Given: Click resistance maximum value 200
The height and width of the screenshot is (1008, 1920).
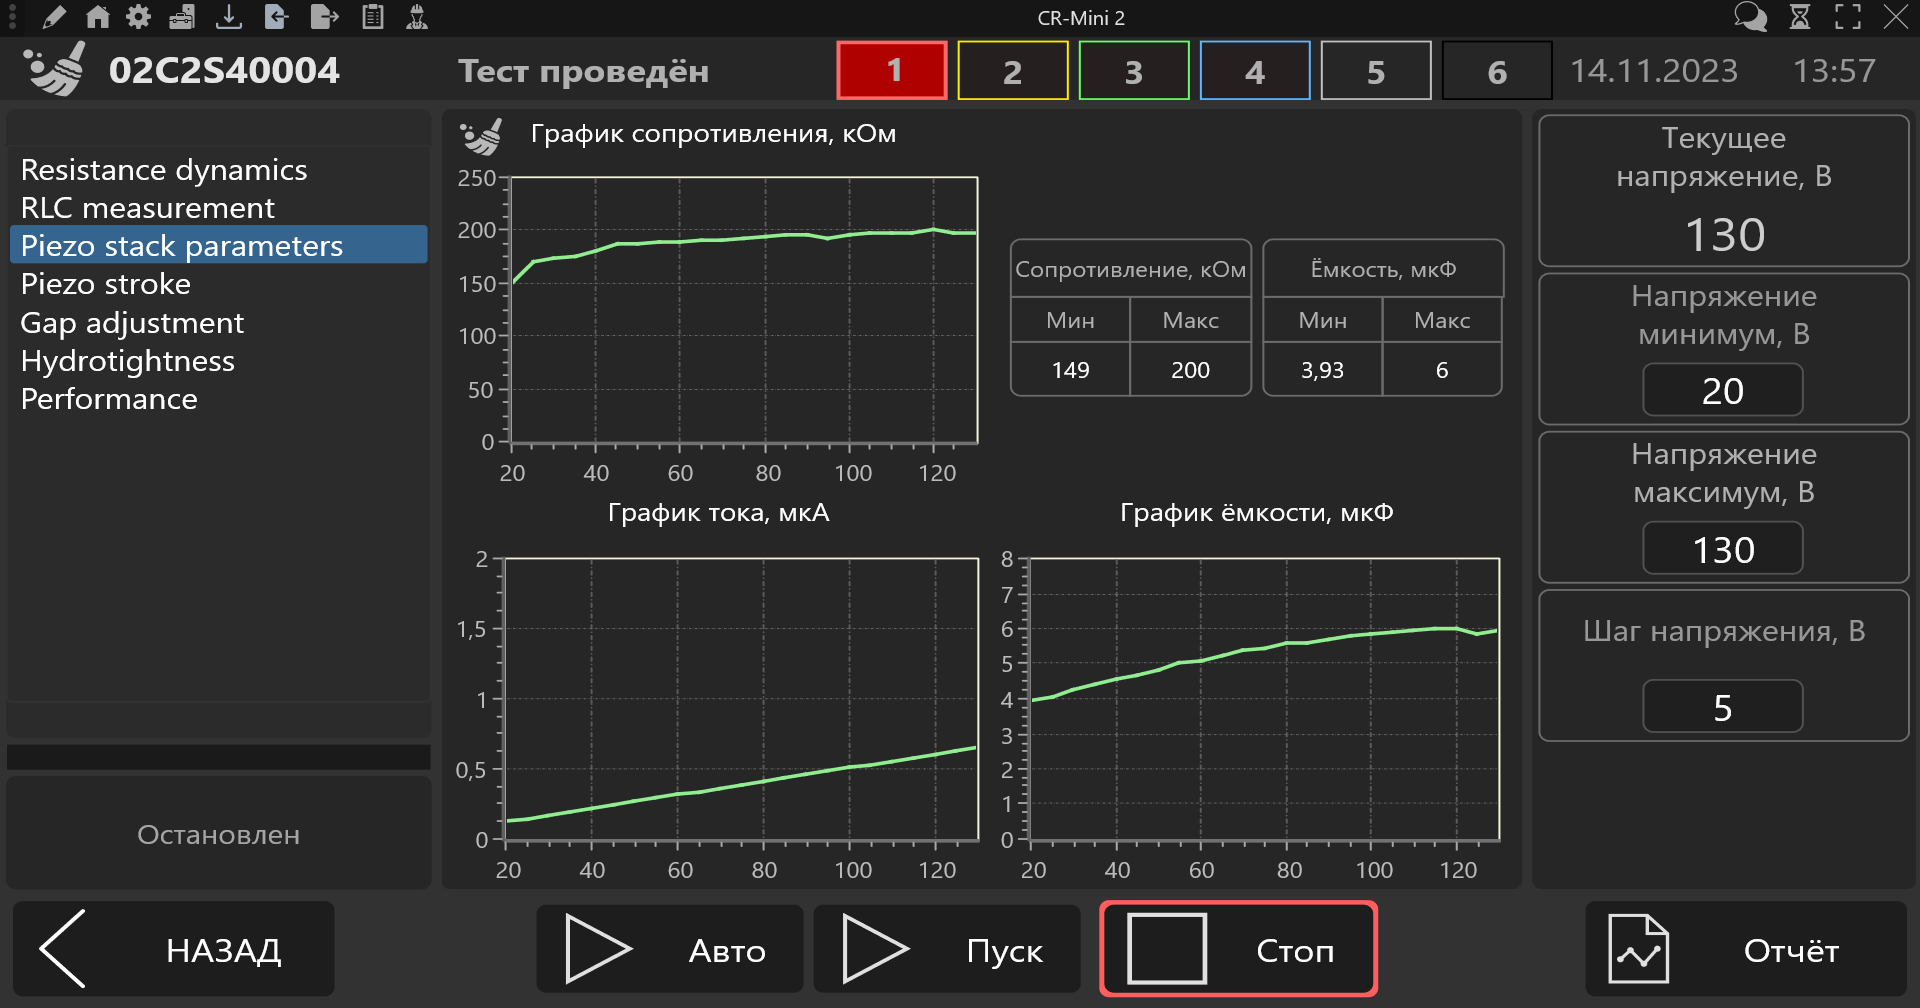Looking at the screenshot, I should [x=1190, y=370].
